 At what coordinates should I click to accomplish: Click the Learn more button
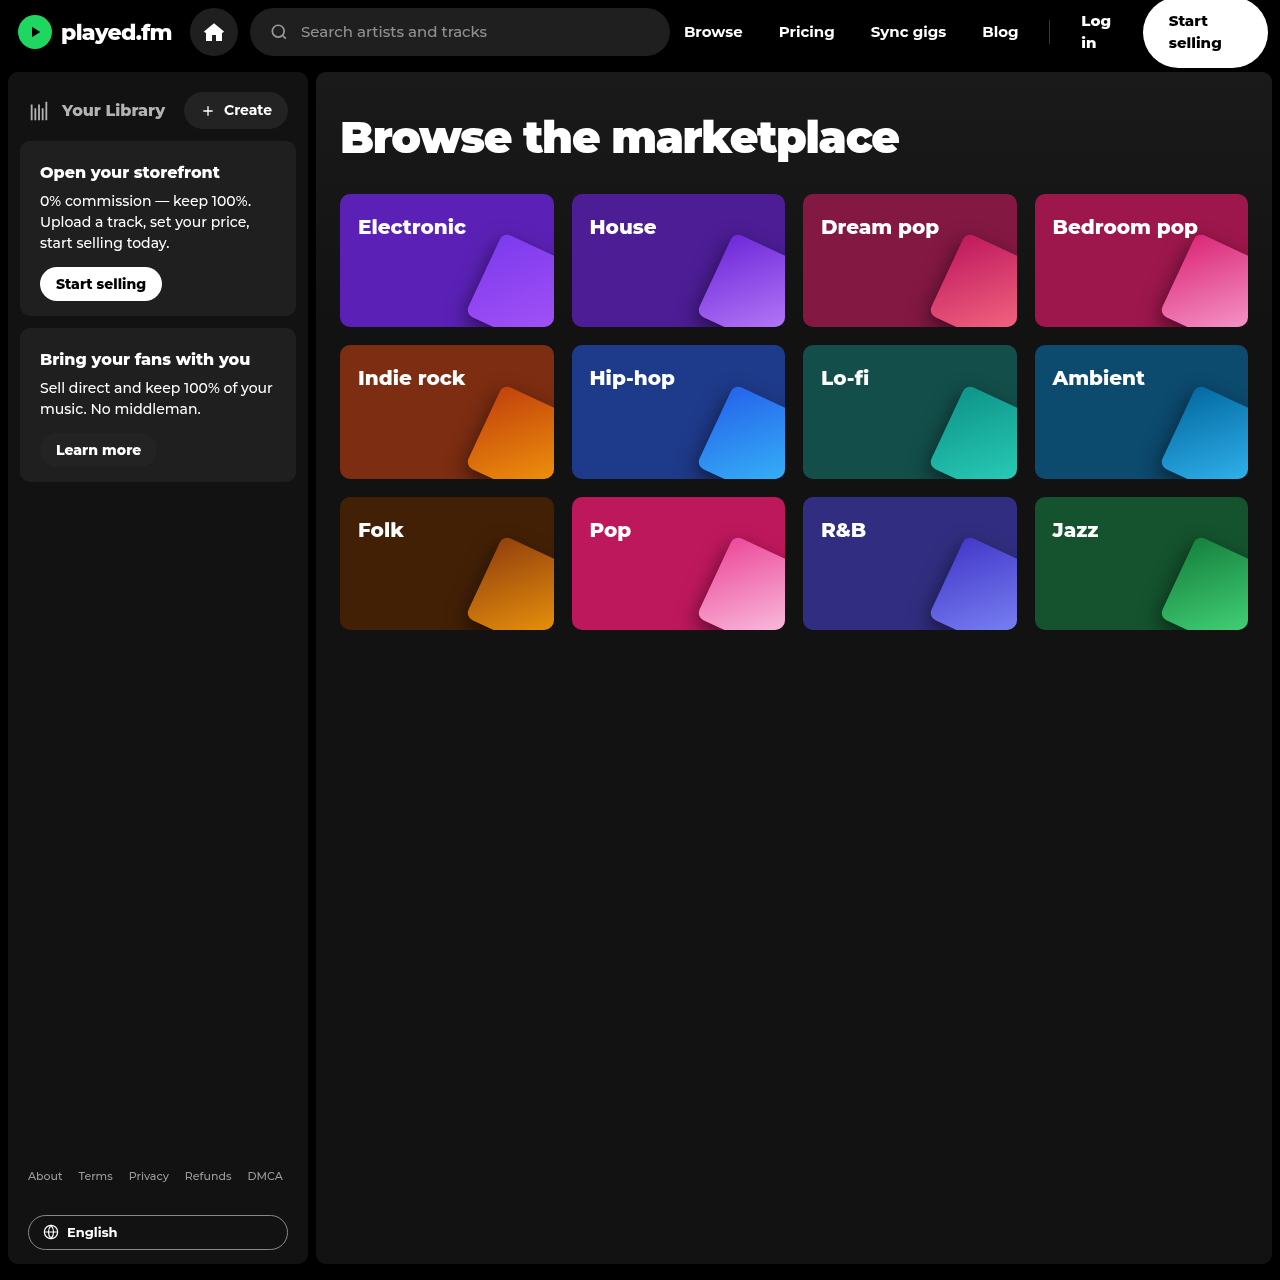[99, 450]
